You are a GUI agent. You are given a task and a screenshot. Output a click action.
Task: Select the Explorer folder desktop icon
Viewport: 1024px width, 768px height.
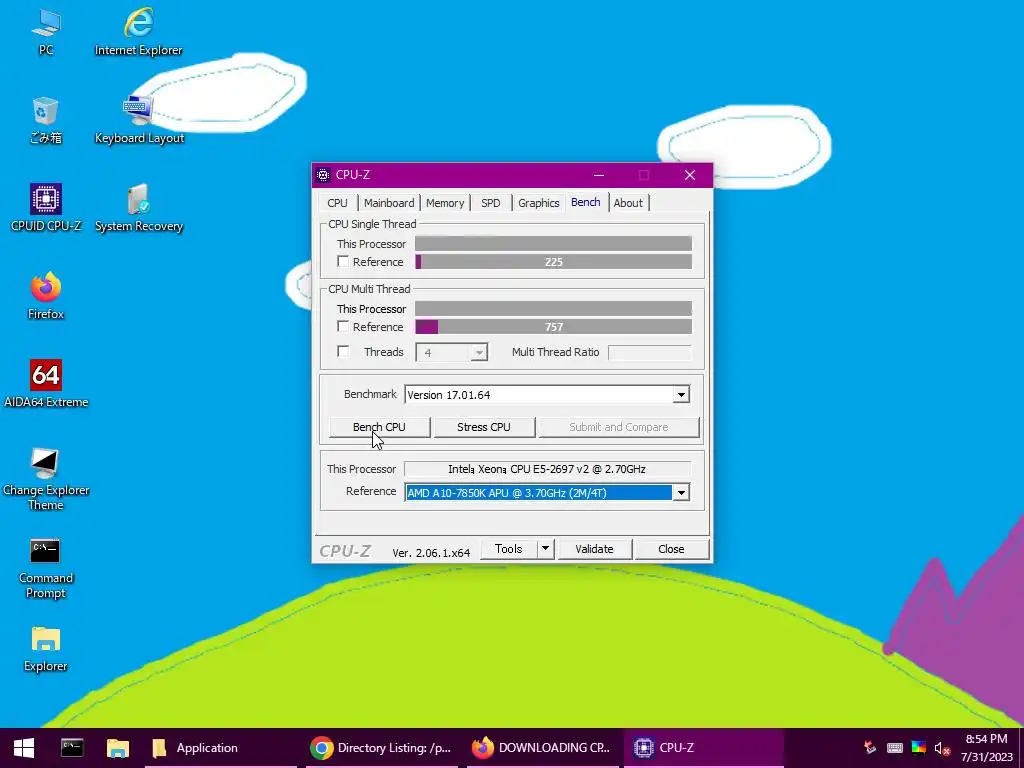point(46,649)
